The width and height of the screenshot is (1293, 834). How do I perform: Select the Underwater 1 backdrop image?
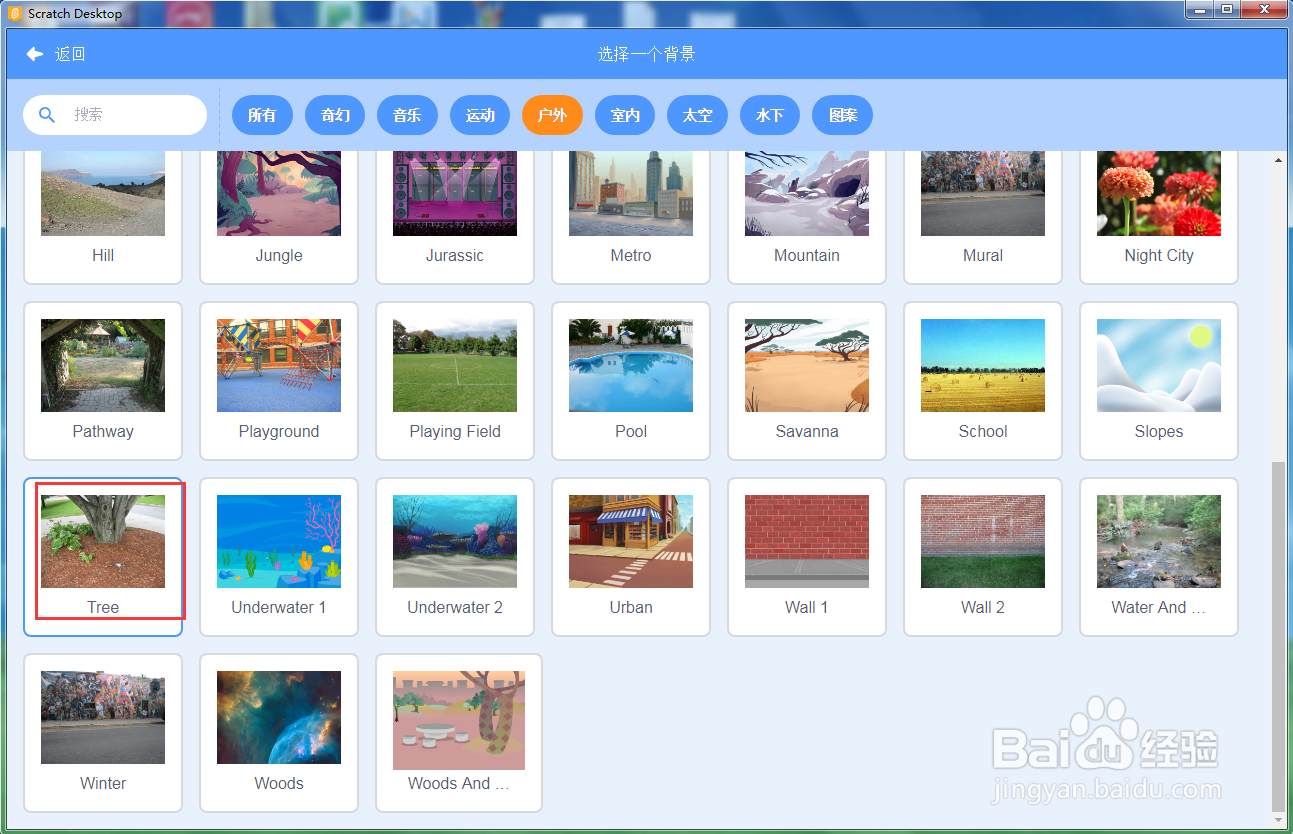279,541
